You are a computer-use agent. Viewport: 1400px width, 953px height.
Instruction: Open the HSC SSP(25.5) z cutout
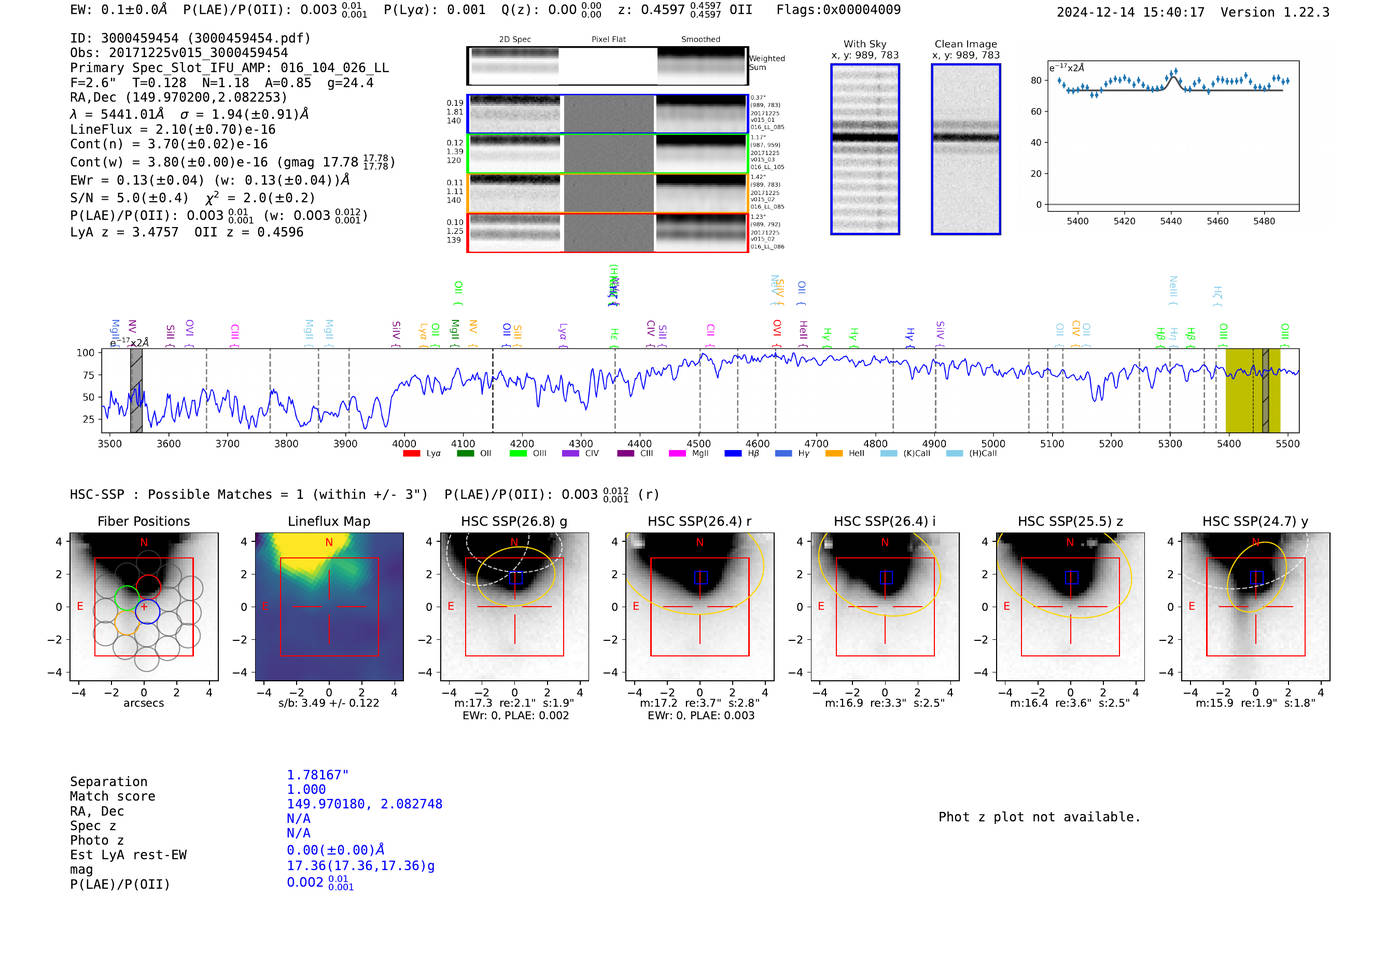pyautogui.click(x=1070, y=607)
